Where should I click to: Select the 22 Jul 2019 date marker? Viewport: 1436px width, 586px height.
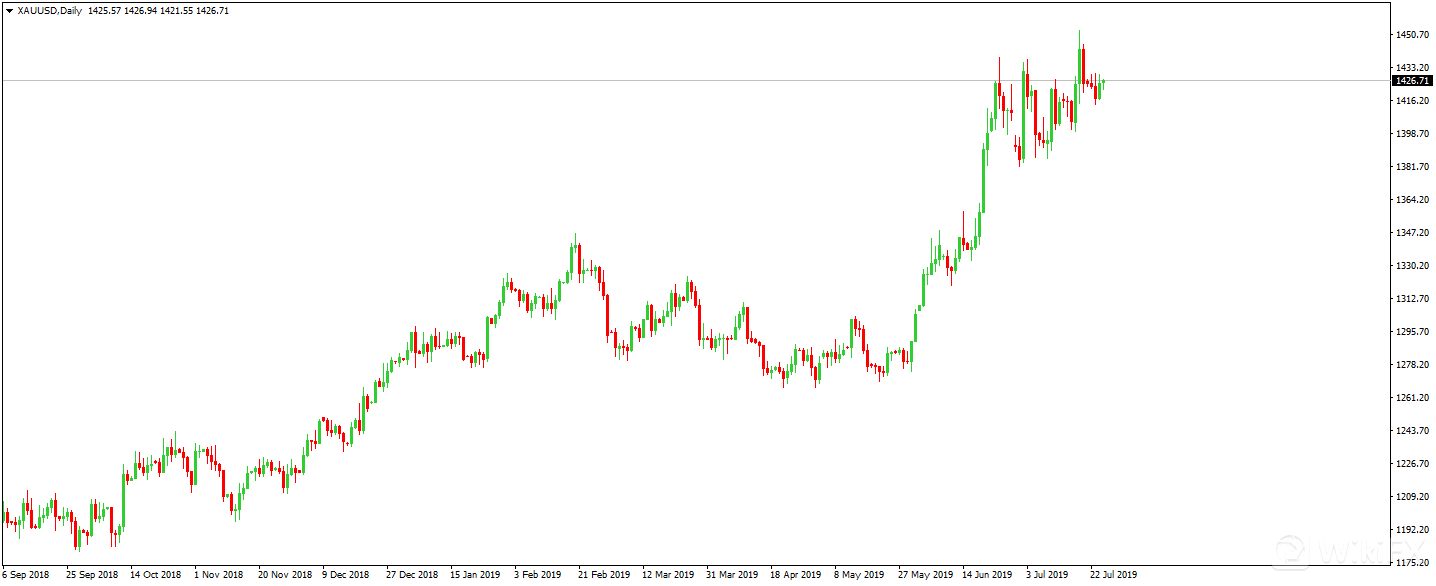1113,575
